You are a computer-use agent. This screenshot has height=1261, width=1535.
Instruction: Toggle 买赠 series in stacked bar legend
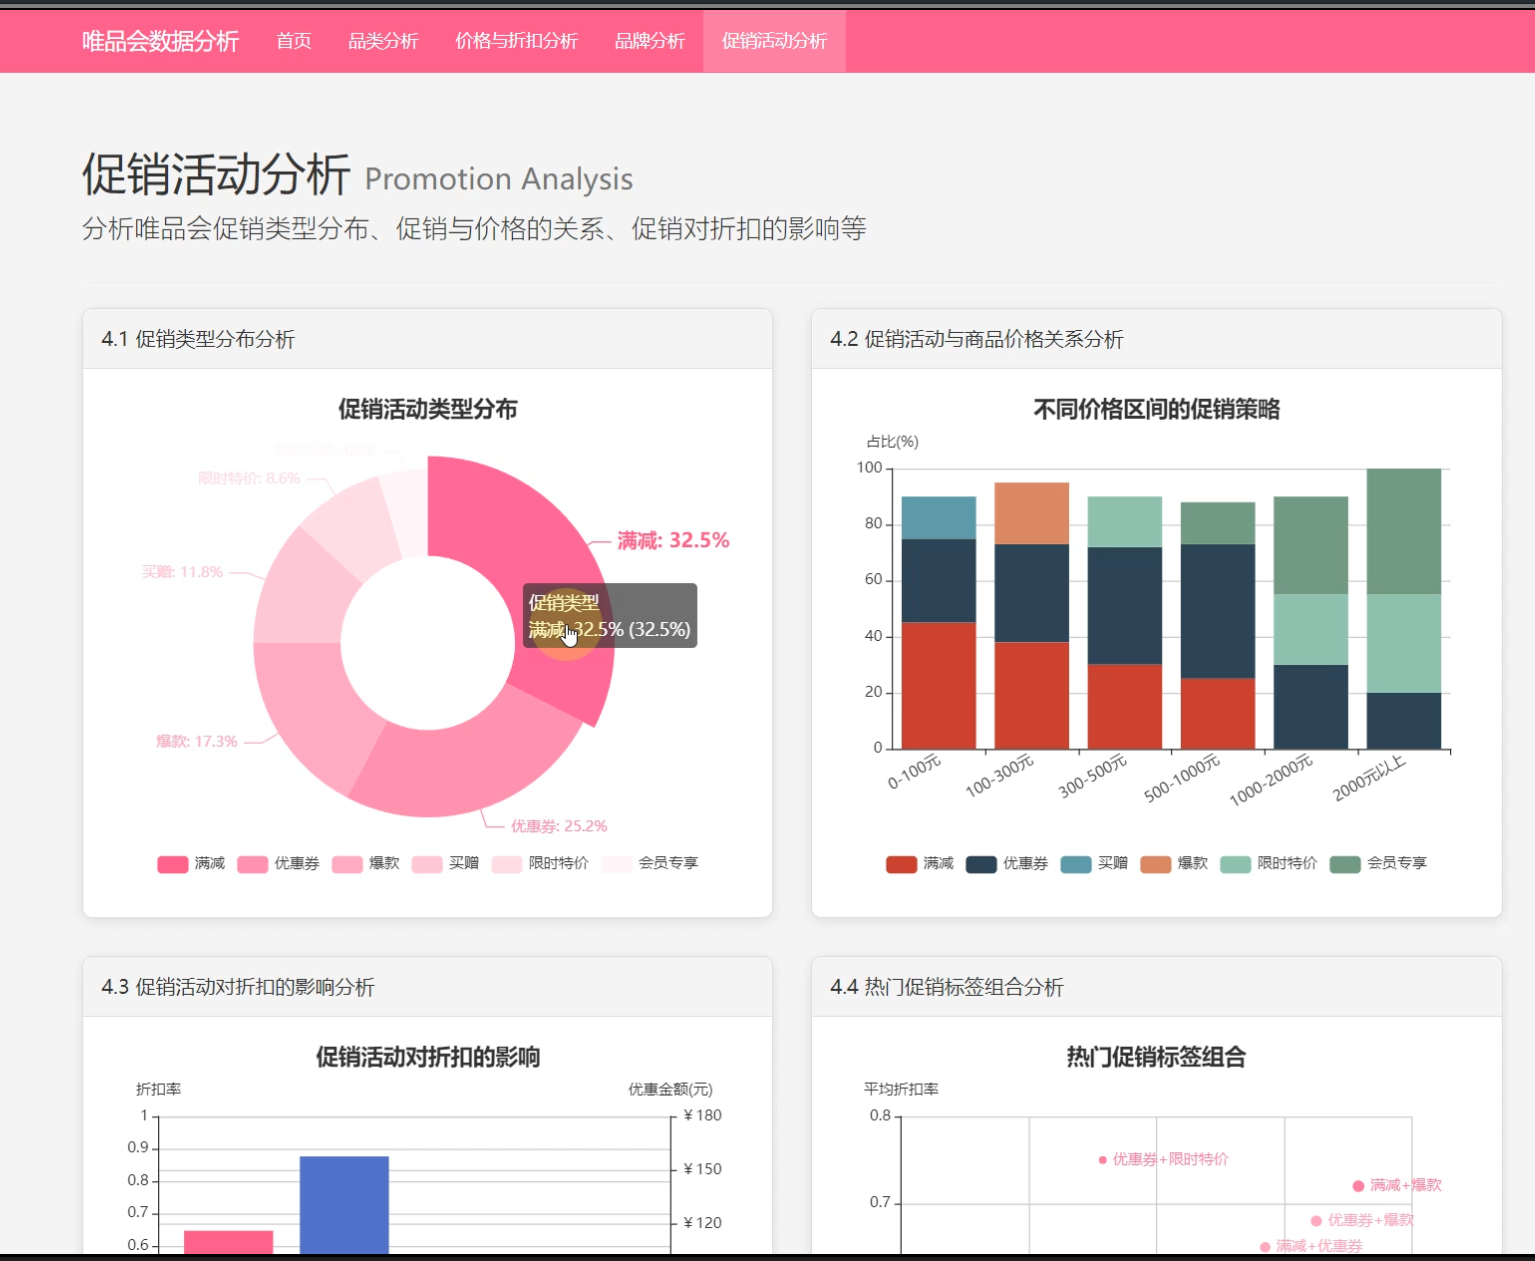(x=1075, y=863)
